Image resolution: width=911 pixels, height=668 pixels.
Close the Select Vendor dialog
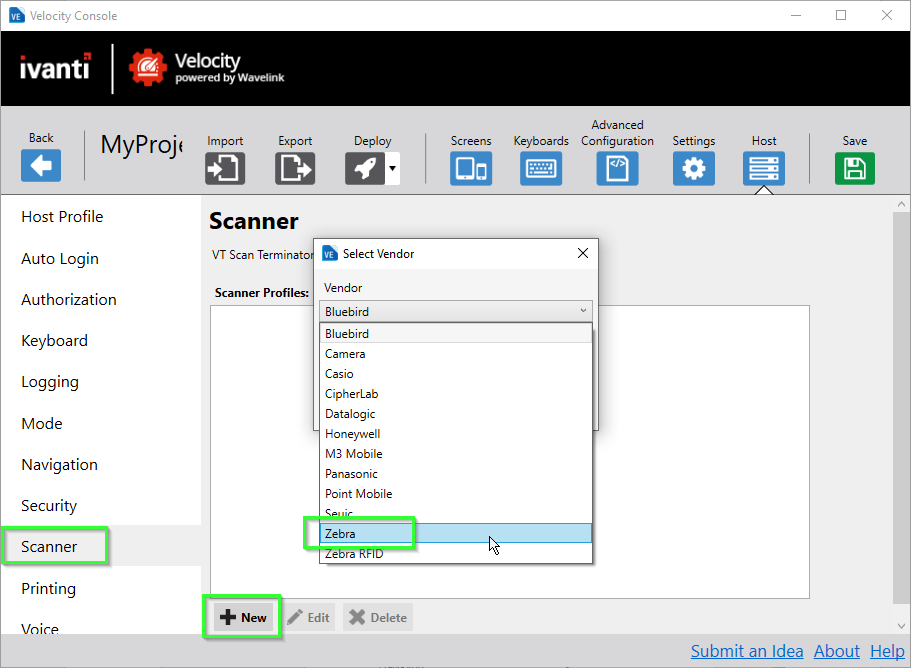click(x=583, y=254)
